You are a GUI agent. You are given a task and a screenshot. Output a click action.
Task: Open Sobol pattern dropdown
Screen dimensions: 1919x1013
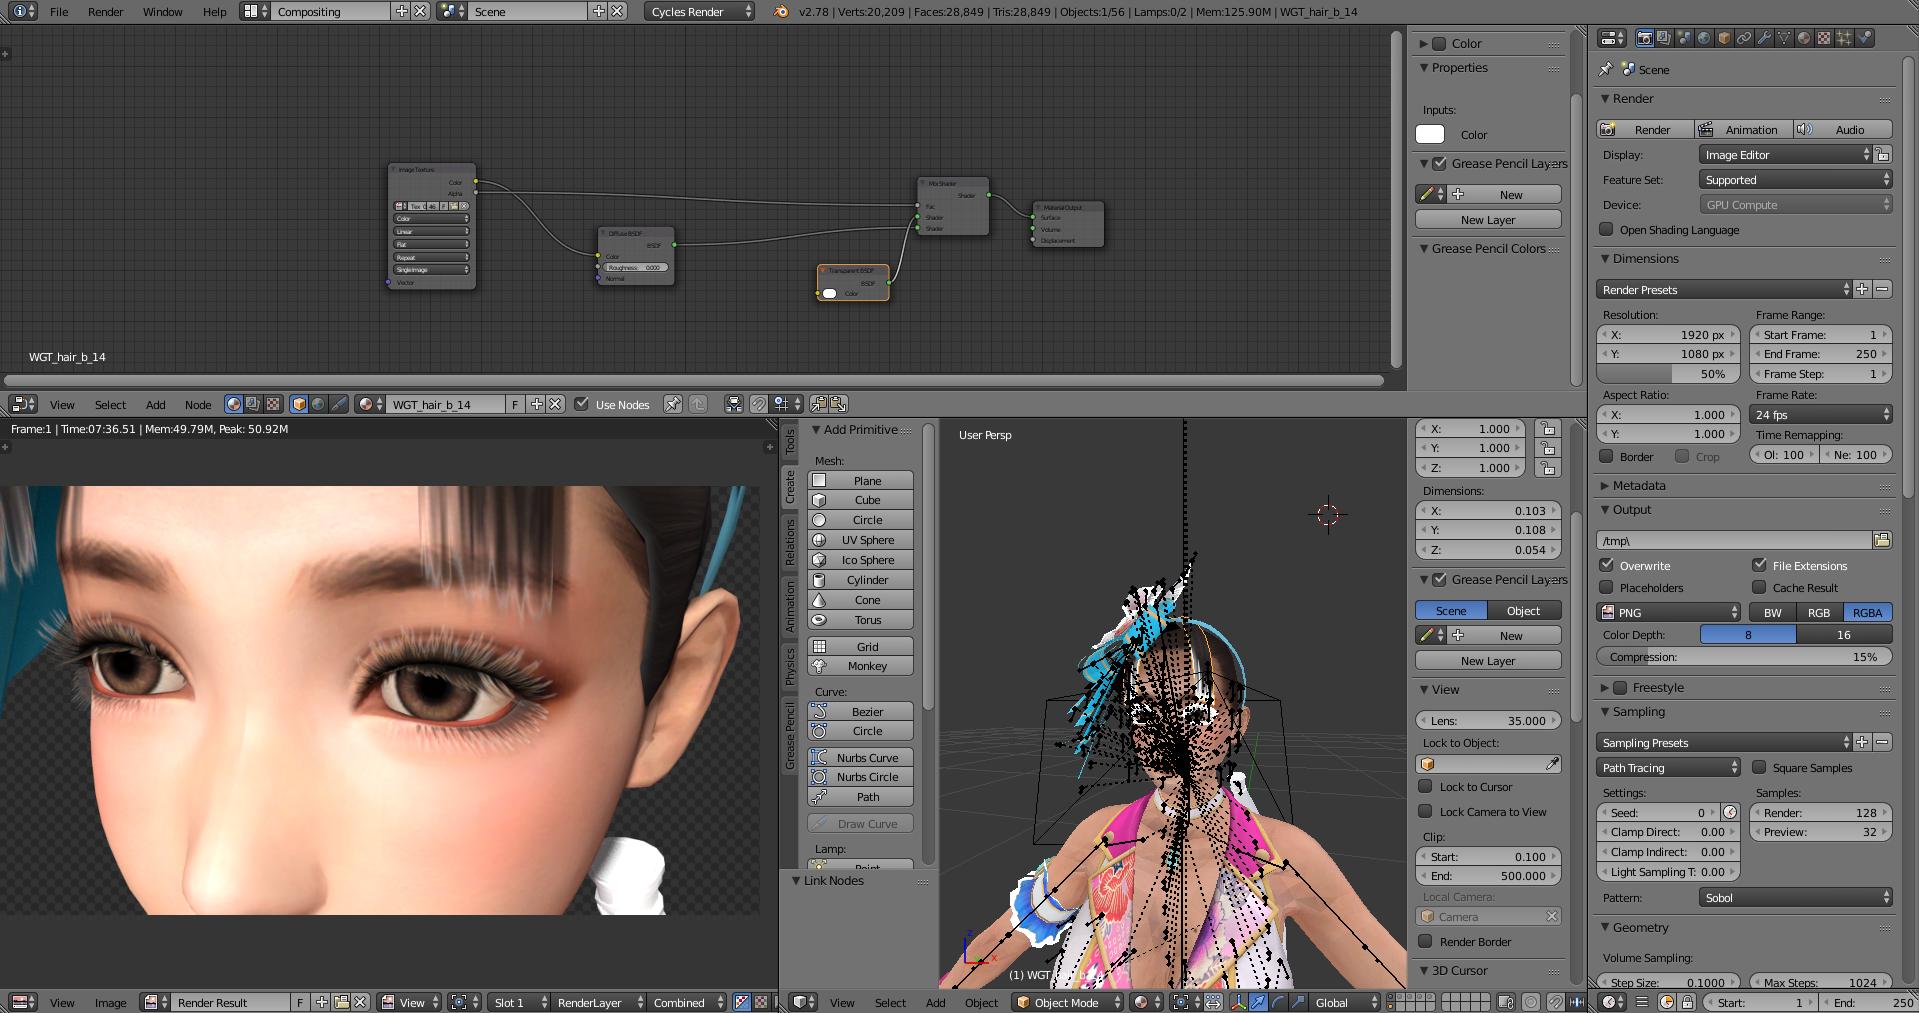click(1795, 897)
